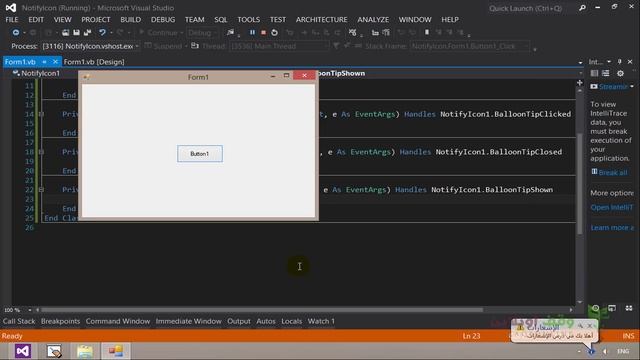The width and height of the screenshot is (640, 360).
Task: Click the Save All toolbar icon
Action: (x=87, y=32)
